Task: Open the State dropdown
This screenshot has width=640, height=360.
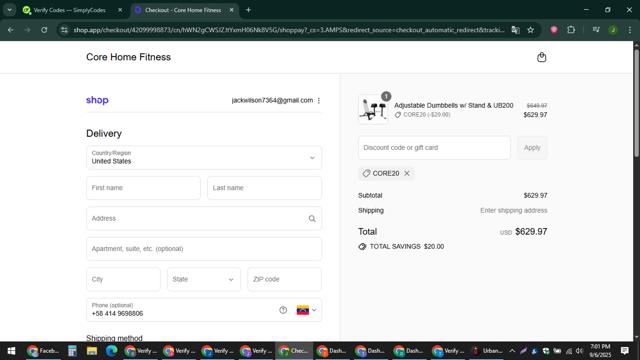Action: [203, 280]
